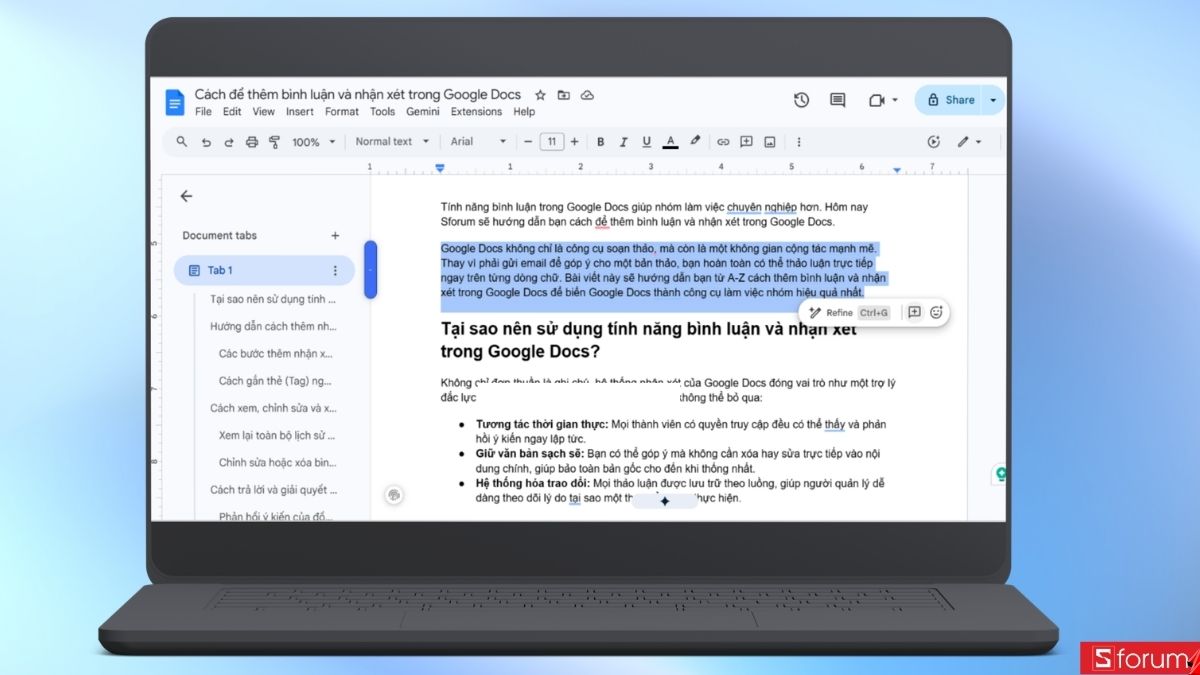The width and height of the screenshot is (1200, 675).
Task: Add a new document tab
Action: [x=335, y=236]
